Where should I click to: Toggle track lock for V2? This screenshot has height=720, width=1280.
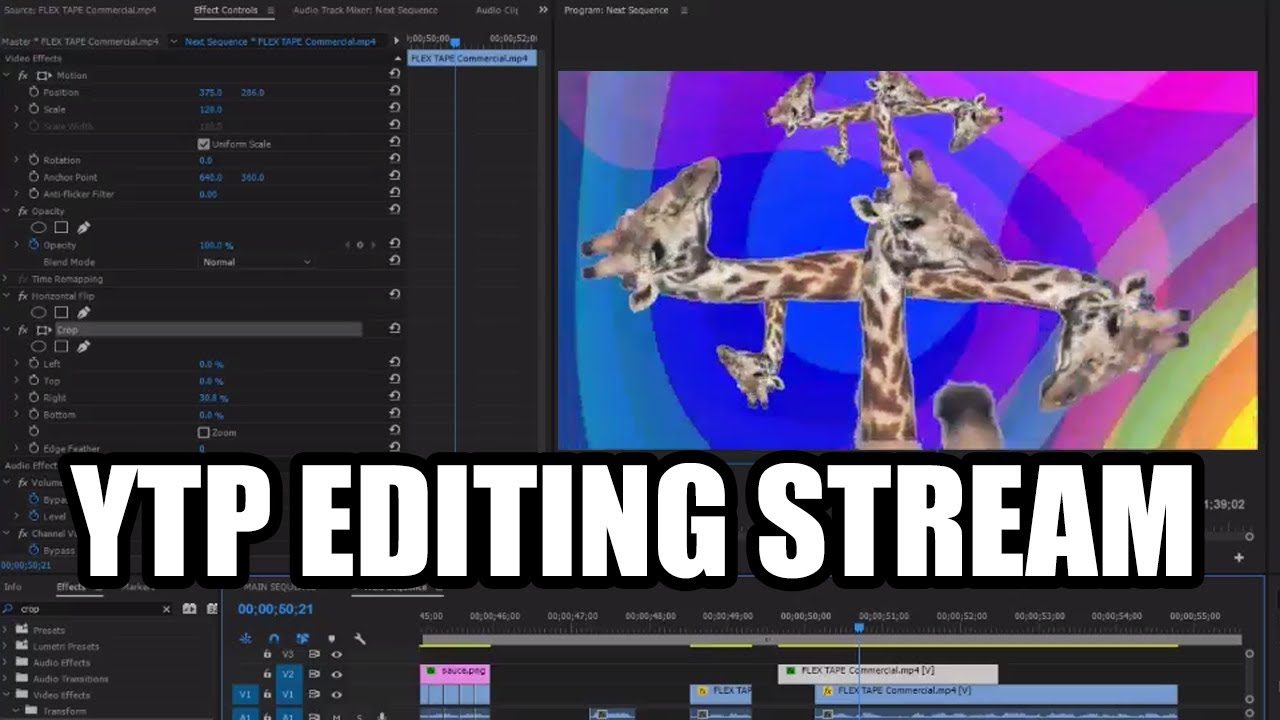tap(267, 674)
